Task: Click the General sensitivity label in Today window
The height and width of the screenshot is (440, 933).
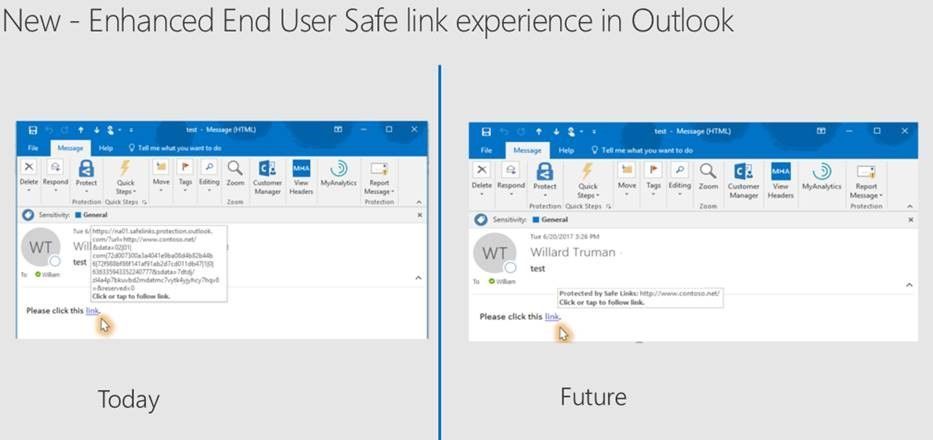Action: [91, 215]
